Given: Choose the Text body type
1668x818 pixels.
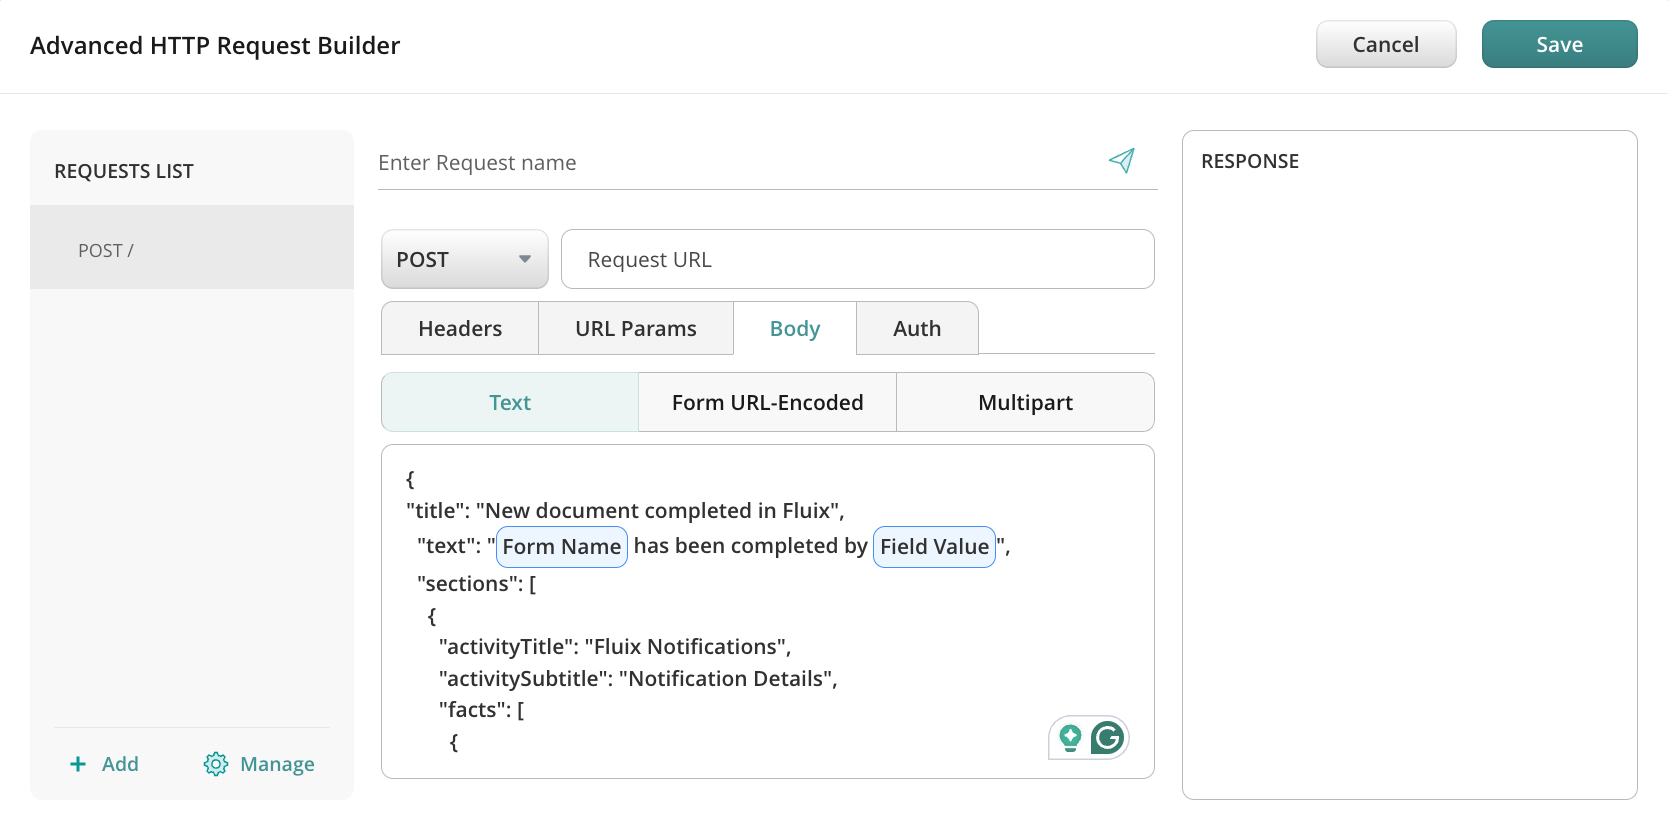Looking at the screenshot, I should 509,403.
